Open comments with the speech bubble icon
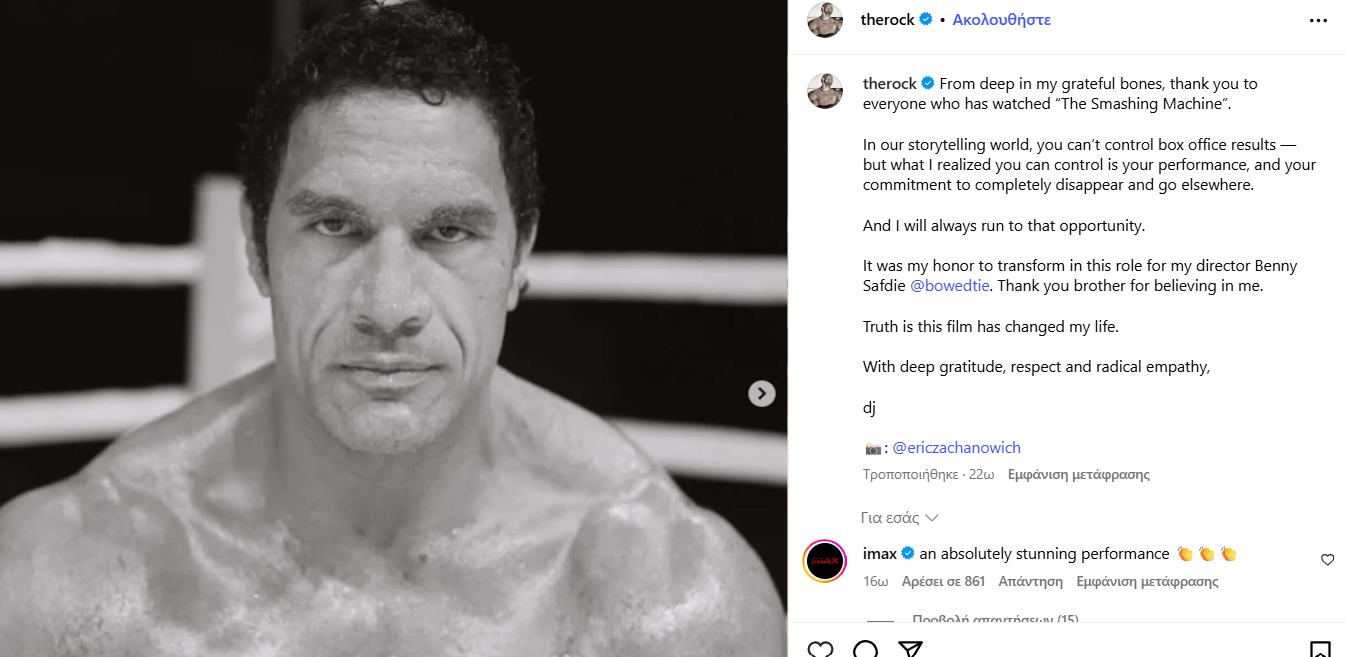The image size is (1345, 657). pyautogui.click(x=865, y=649)
